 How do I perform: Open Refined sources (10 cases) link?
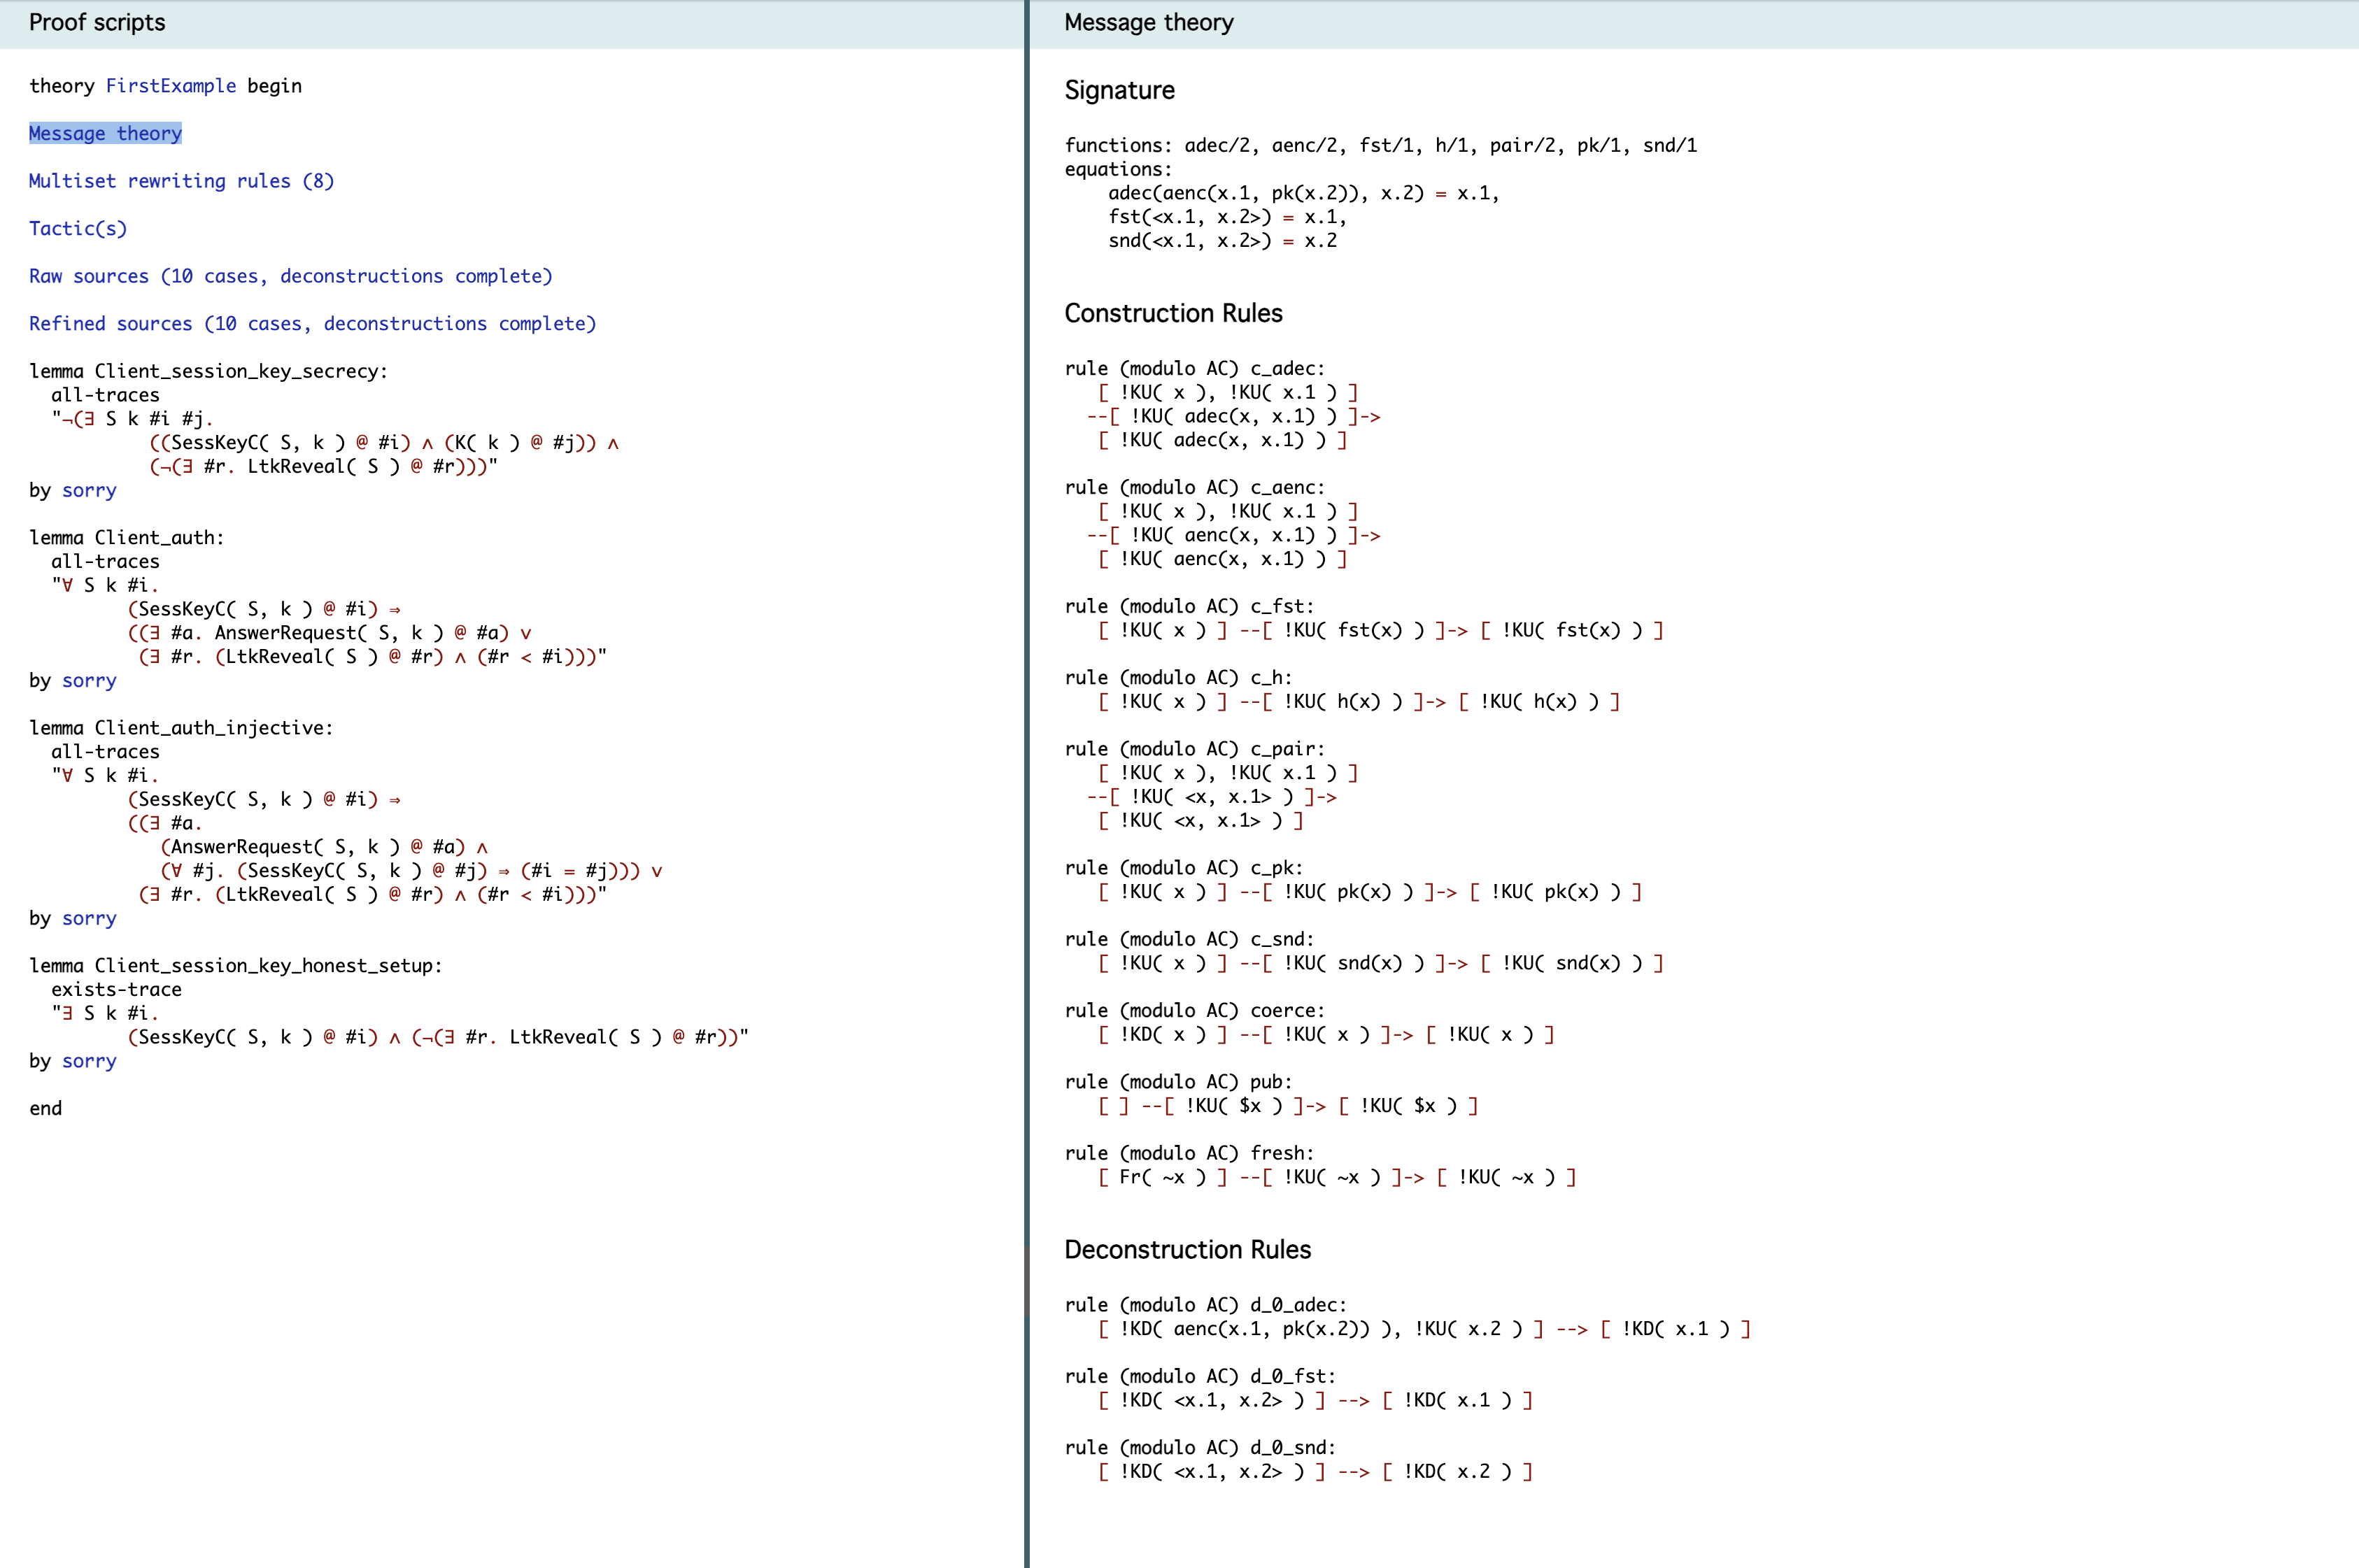pos(312,323)
